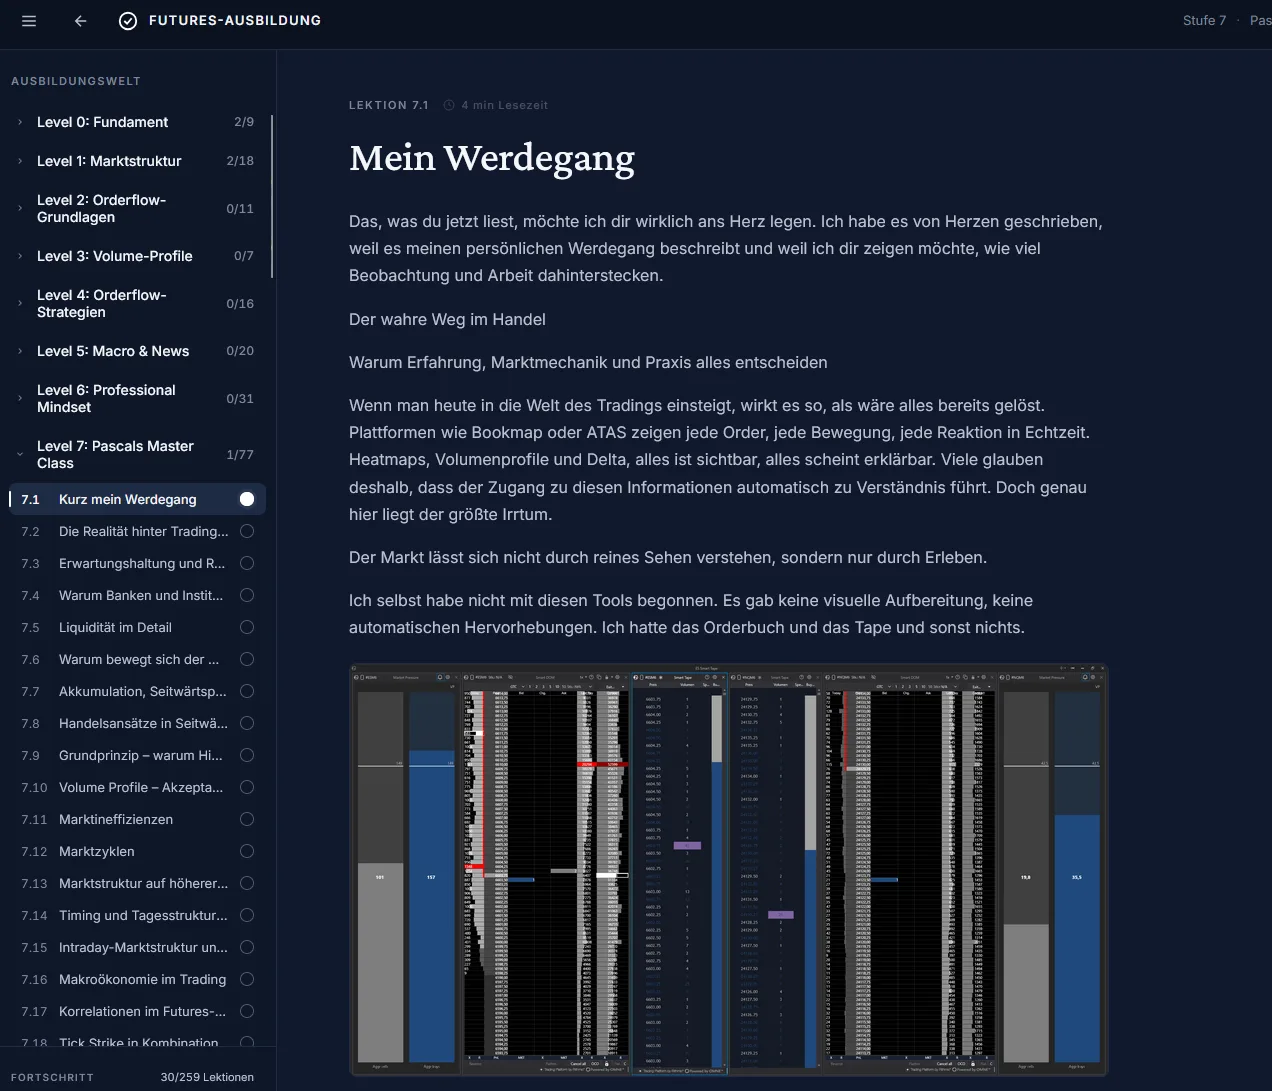Expand Level 4: Orderflow-Strategien chevron
Viewport: 1272px width, 1091px height.
(x=20, y=303)
